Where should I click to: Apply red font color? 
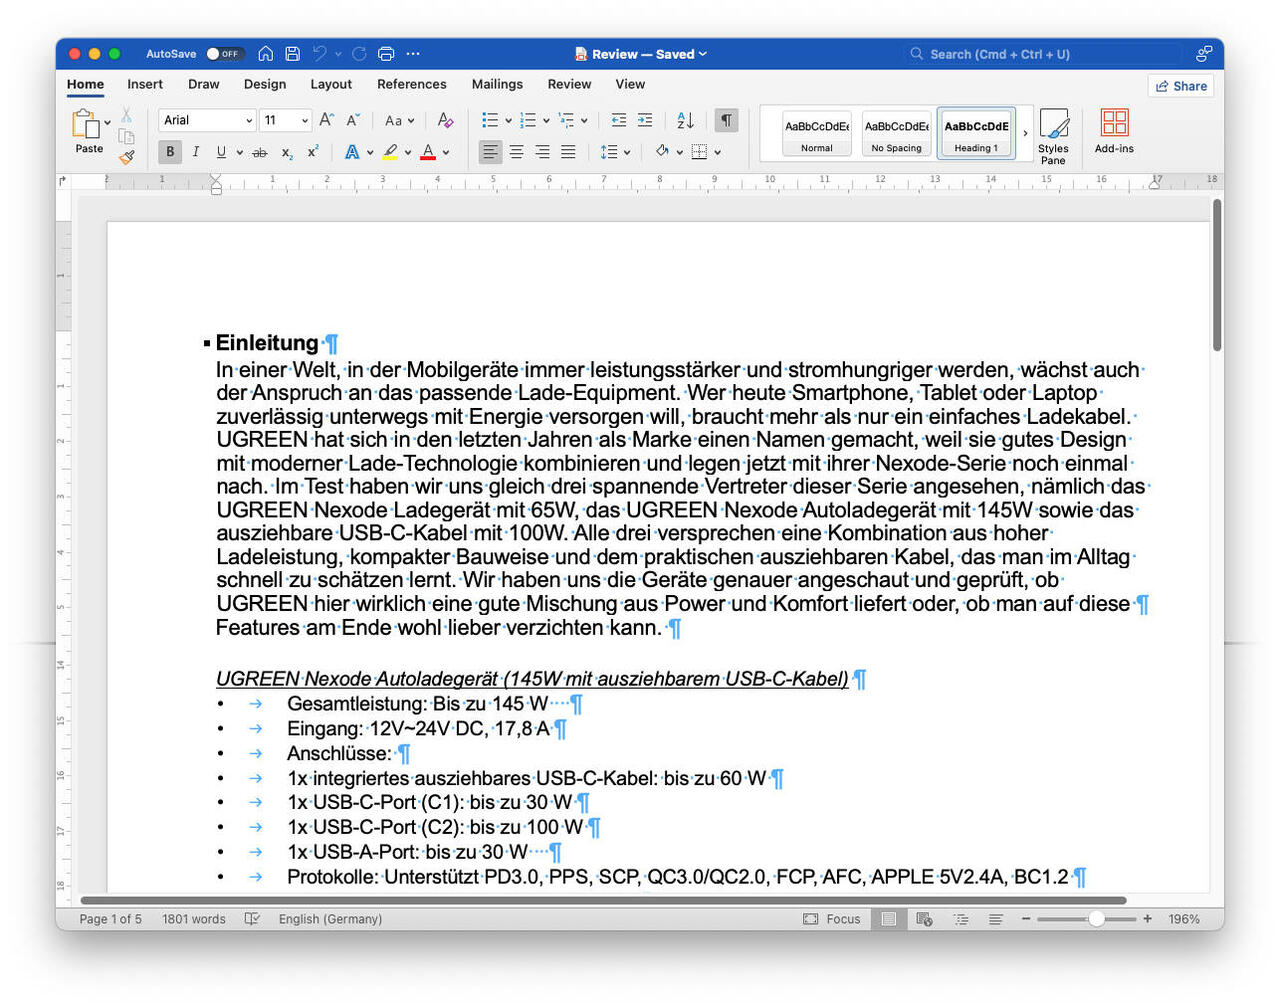coord(428,152)
